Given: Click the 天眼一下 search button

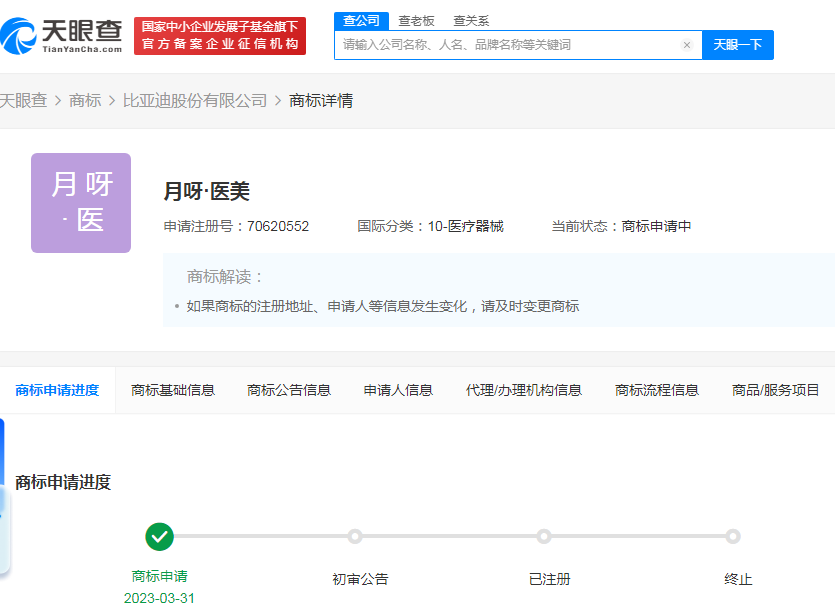Looking at the screenshot, I should 738,45.
